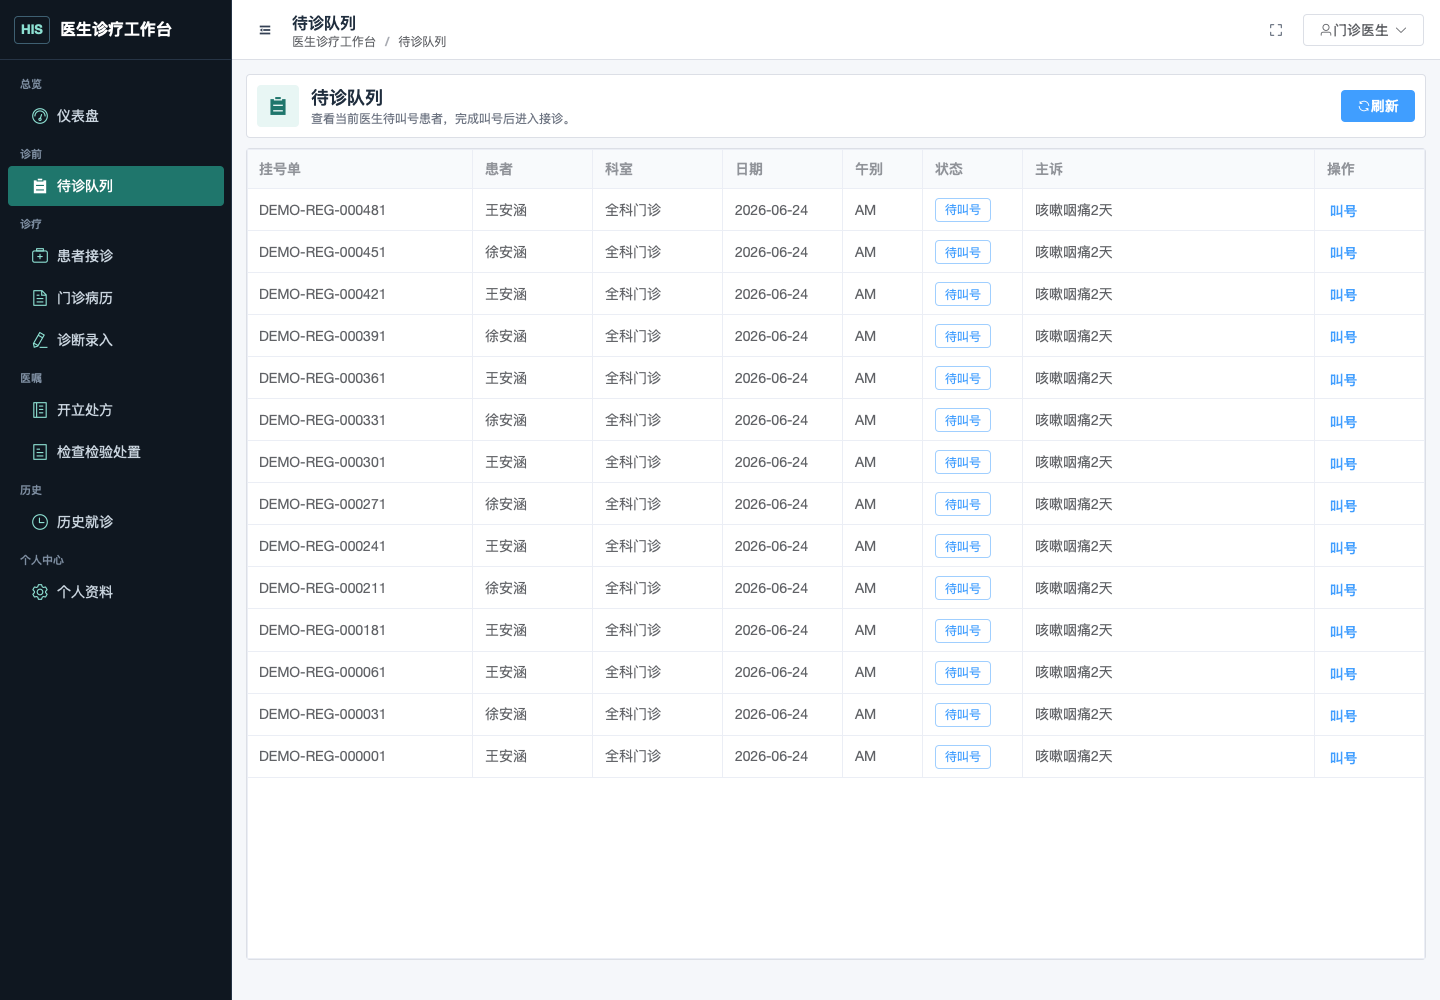Screen dimensions: 1440x1000
Task: Click 叫号 for DEMO-REG-000481
Action: pos(1343,211)
